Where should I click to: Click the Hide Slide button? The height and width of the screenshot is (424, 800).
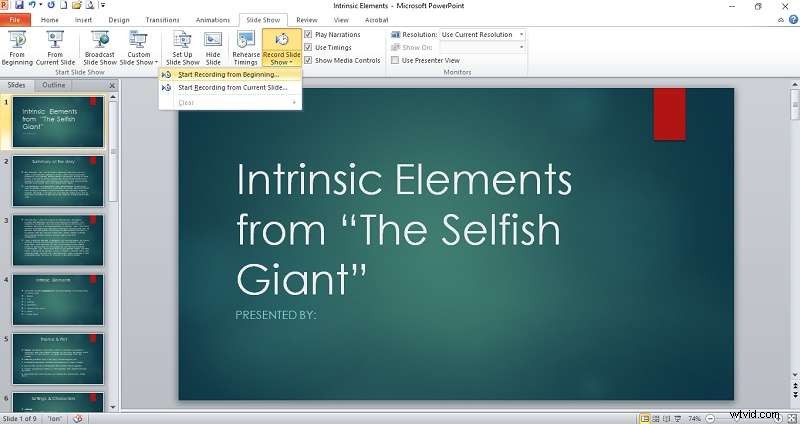(213, 48)
